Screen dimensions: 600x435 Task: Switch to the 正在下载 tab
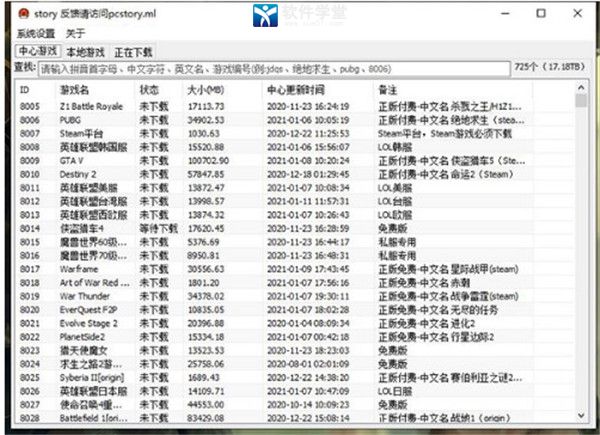(x=134, y=52)
